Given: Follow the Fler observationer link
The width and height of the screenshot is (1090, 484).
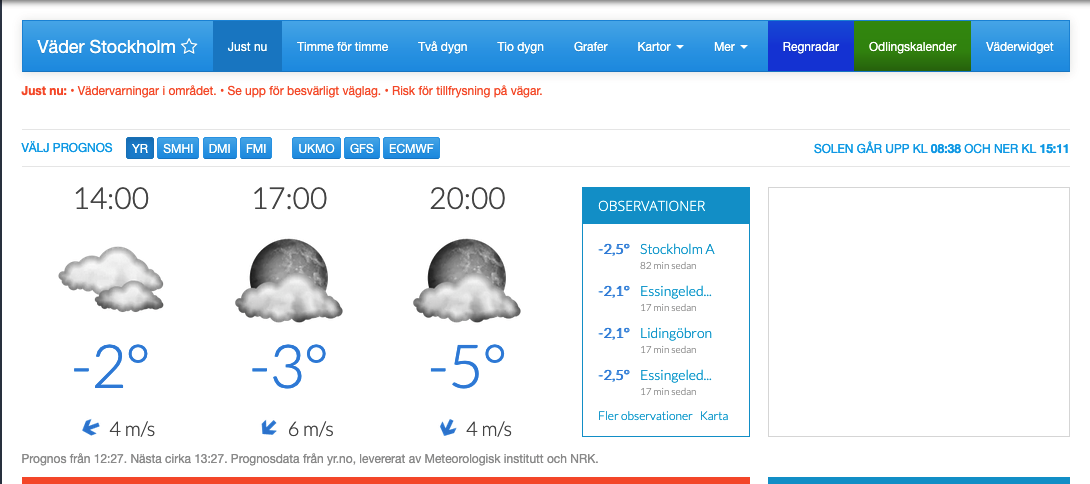Looking at the screenshot, I should click(x=645, y=416).
